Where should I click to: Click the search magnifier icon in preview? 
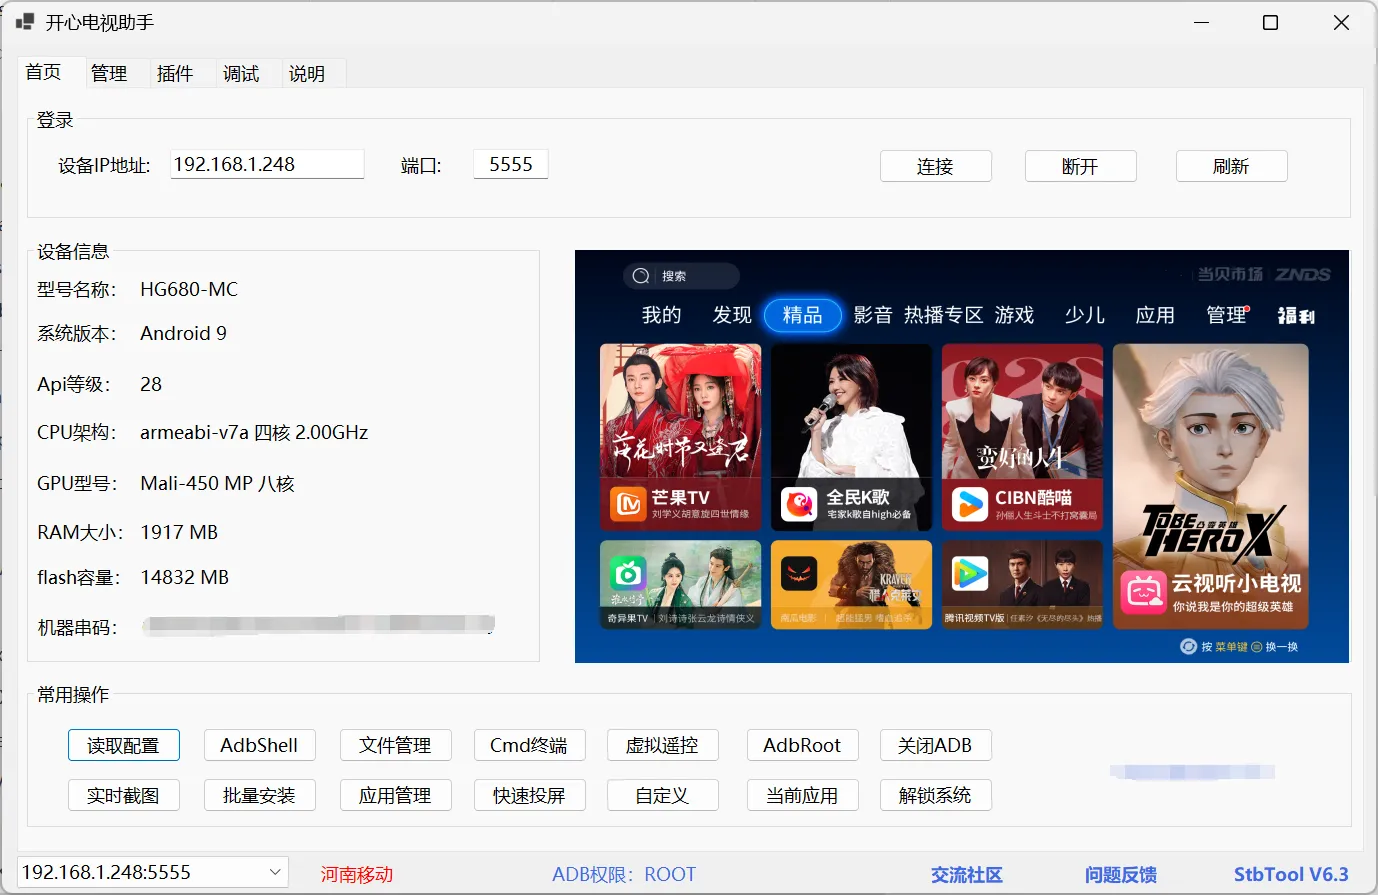[641, 276]
